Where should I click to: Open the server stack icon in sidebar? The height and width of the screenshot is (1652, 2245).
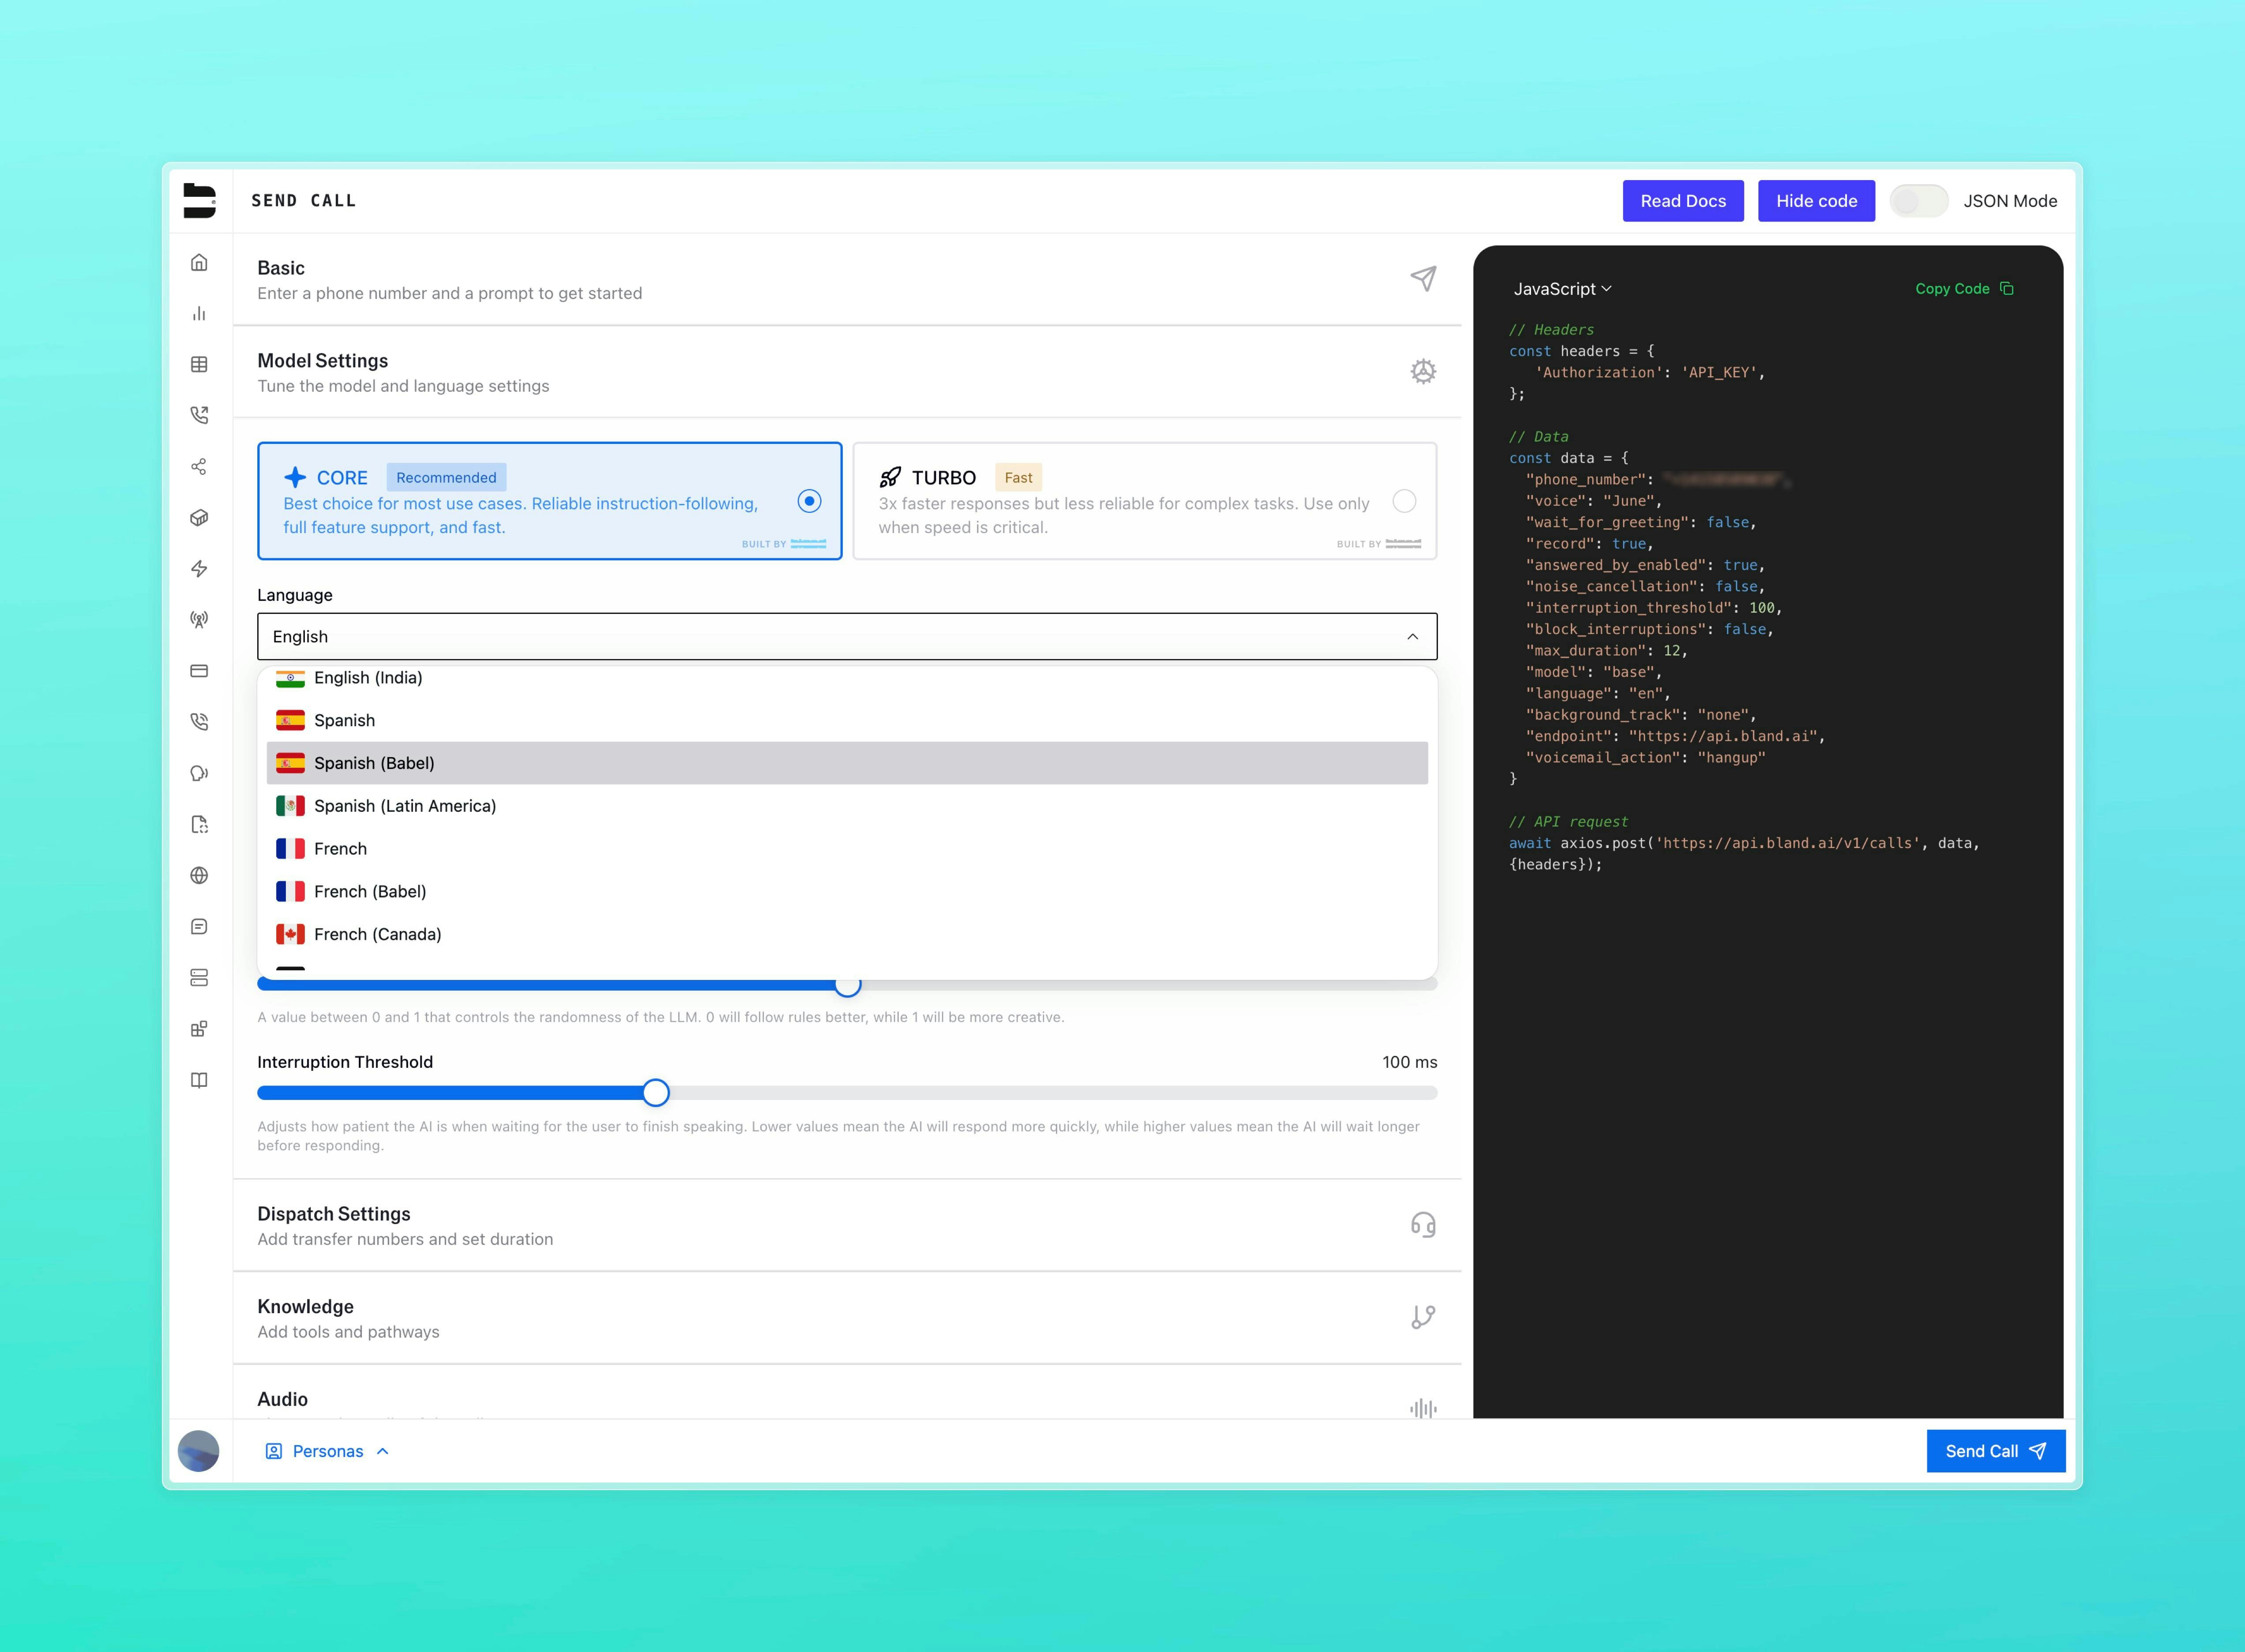pyautogui.click(x=199, y=978)
